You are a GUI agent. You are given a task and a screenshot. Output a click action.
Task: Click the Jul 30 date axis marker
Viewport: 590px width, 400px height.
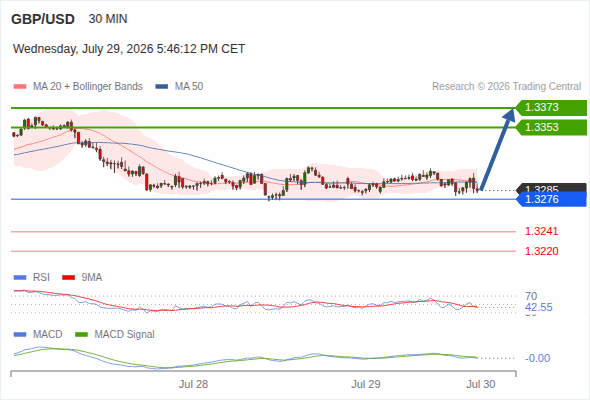481,384
